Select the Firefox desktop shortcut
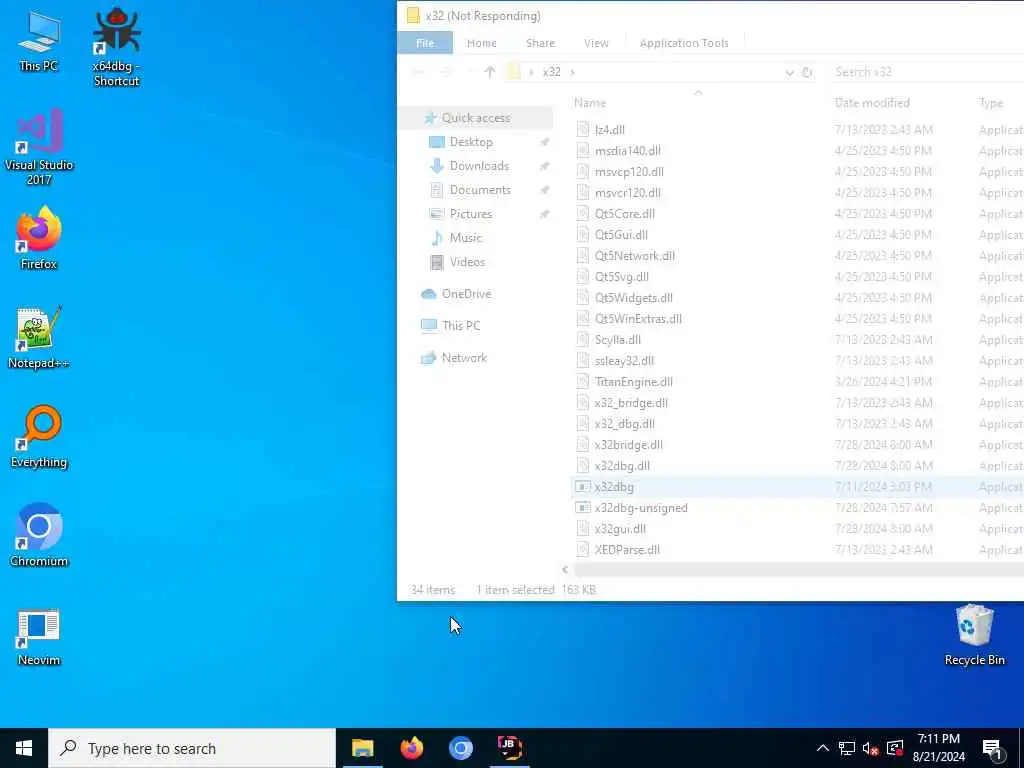The width and height of the screenshot is (1024, 768). point(39,238)
